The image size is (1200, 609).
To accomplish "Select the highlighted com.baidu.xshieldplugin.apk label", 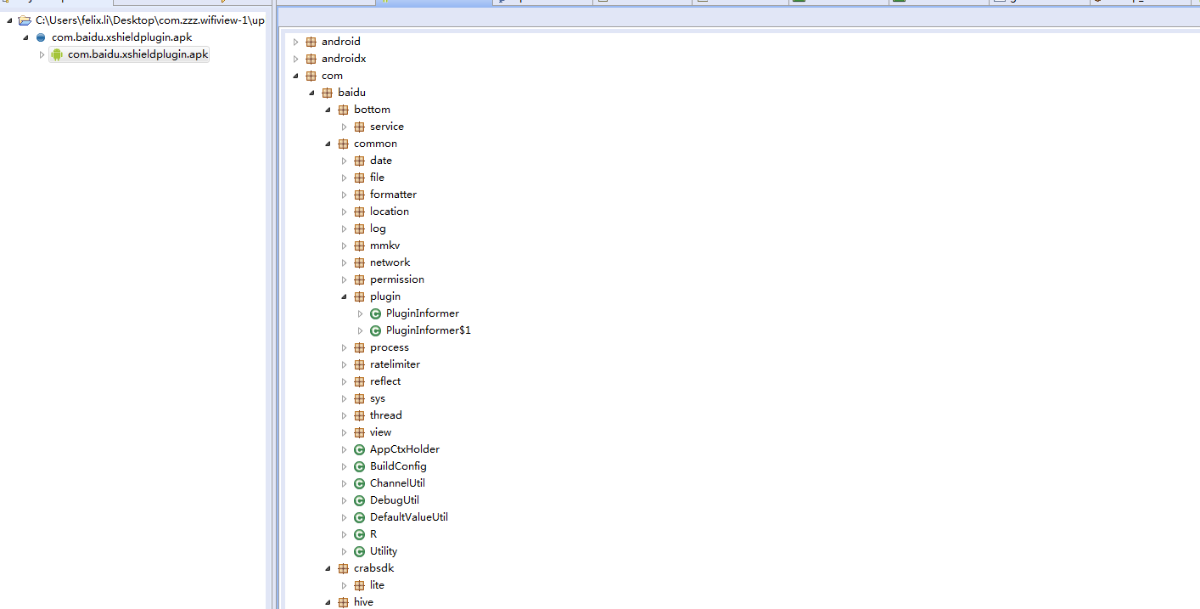I will click(x=138, y=55).
